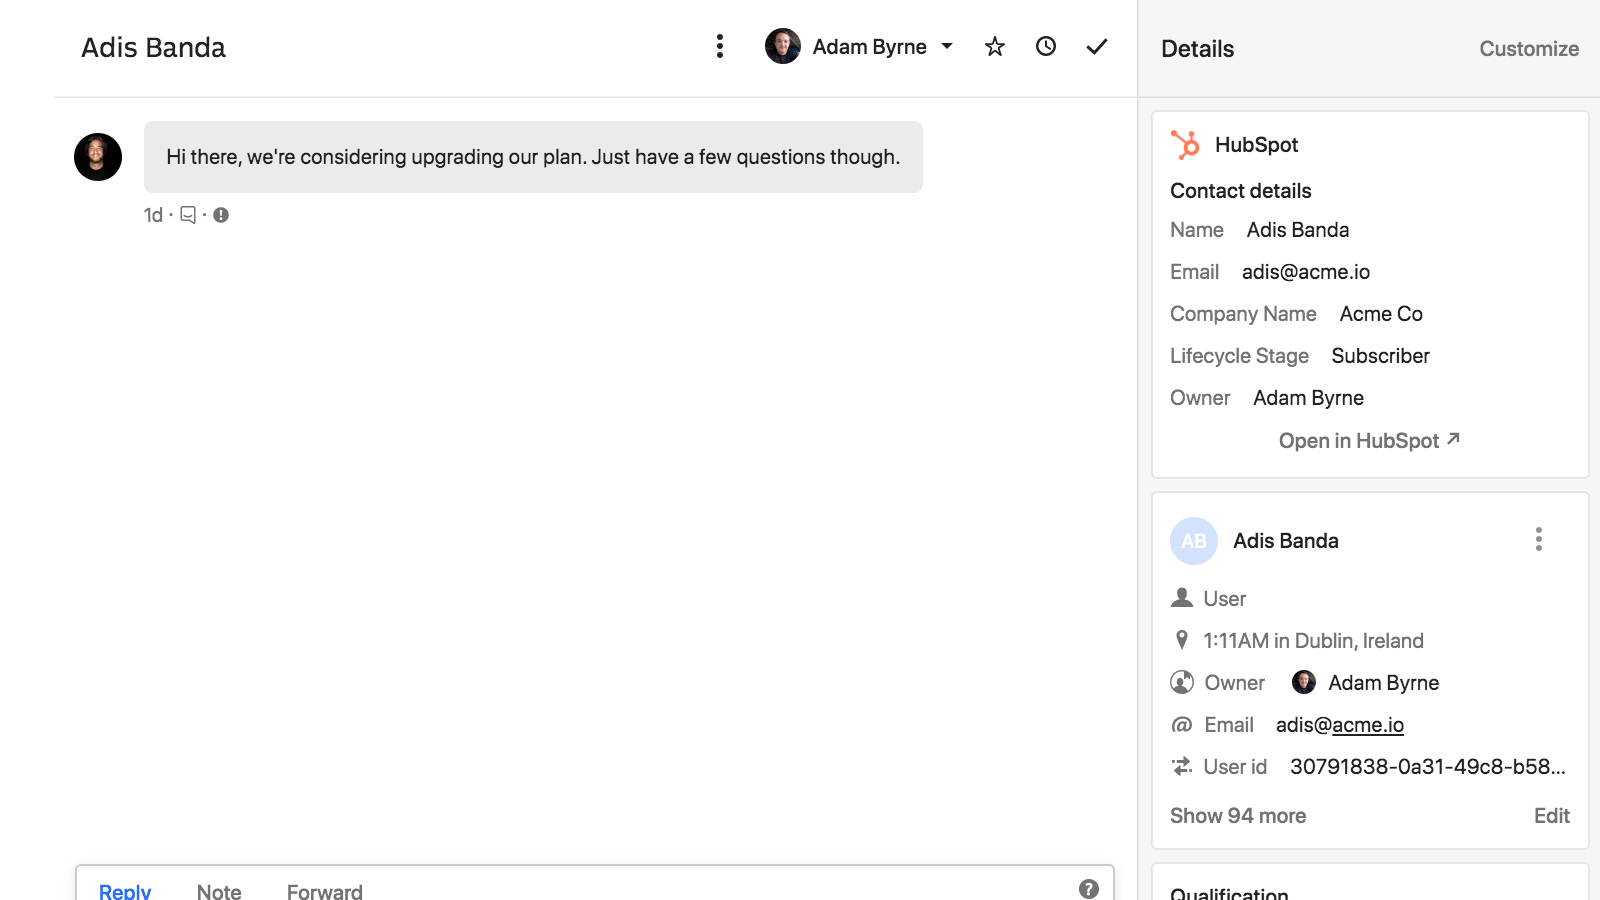Click the adis@acme.io email link
1600x900 pixels.
coord(1339,725)
